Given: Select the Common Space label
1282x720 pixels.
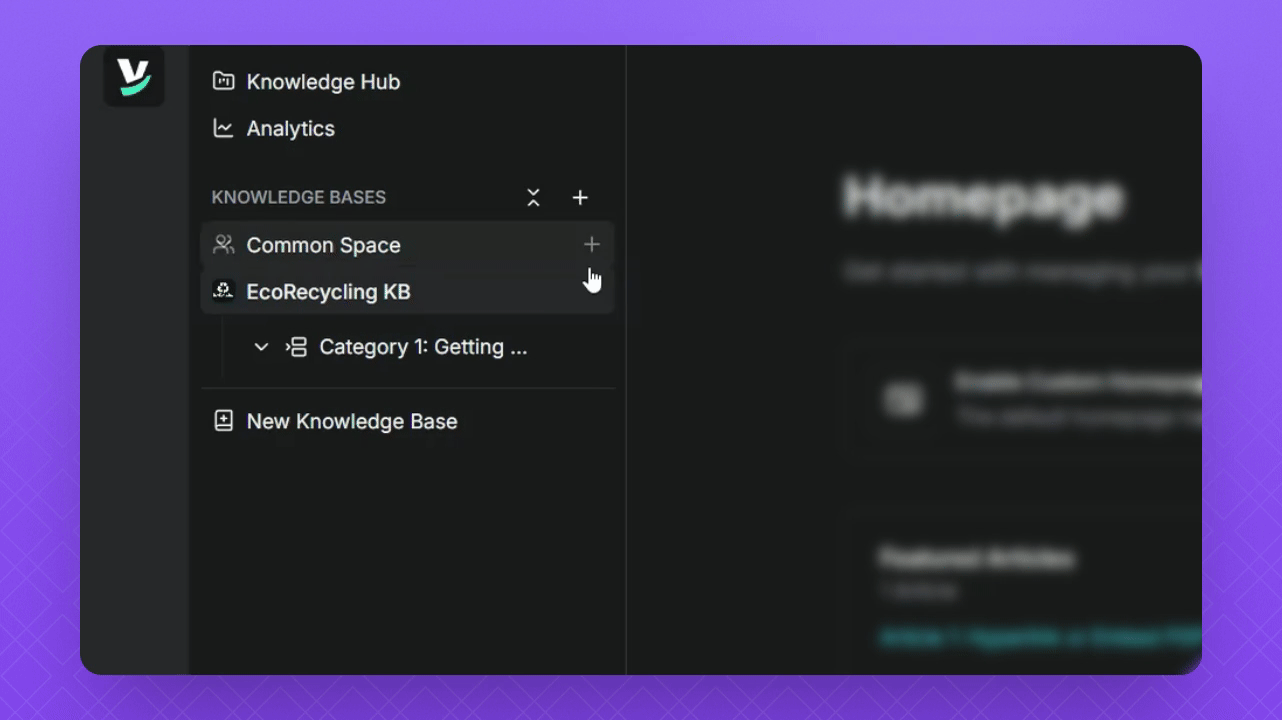Looking at the screenshot, I should pos(323,245).
